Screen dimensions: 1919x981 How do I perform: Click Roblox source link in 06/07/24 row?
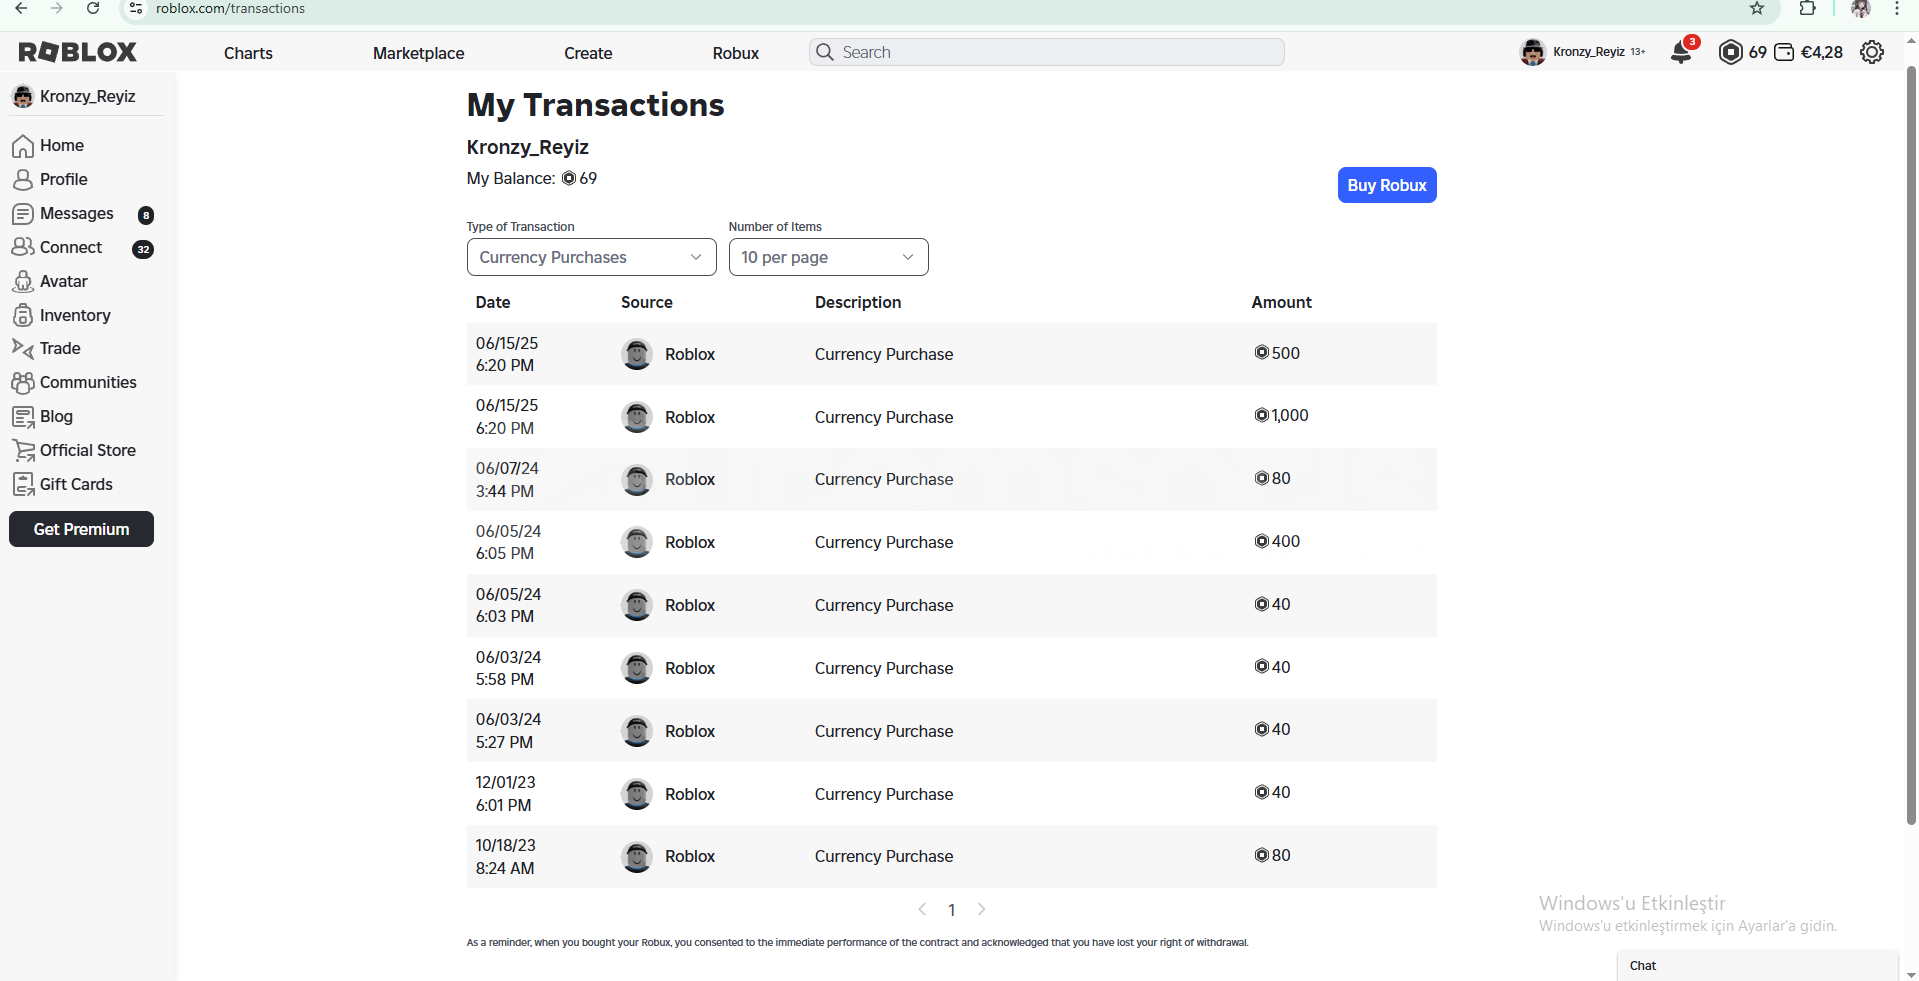[690, 480]
